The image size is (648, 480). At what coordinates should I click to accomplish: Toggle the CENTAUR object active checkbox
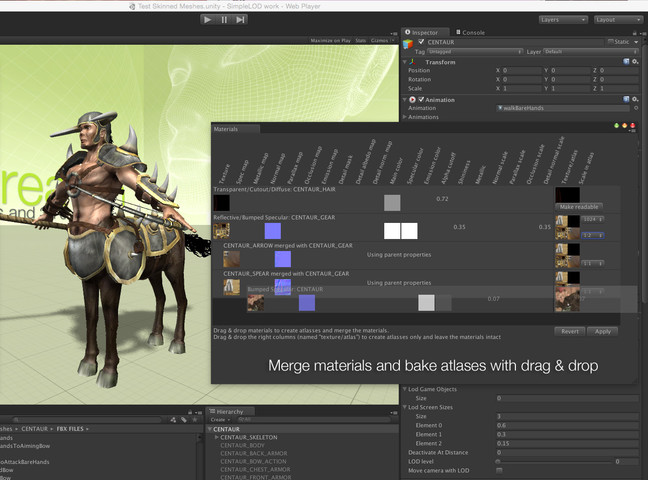[x=421, y=42]
